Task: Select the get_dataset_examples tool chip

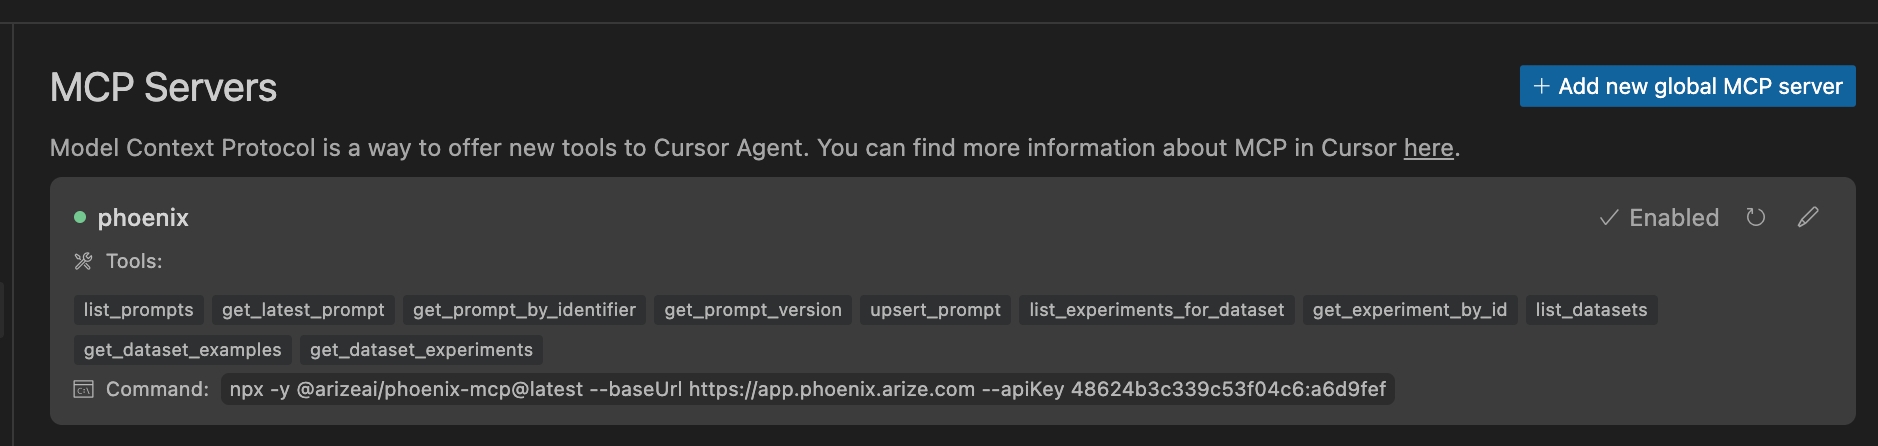Action: click(183, 350)
